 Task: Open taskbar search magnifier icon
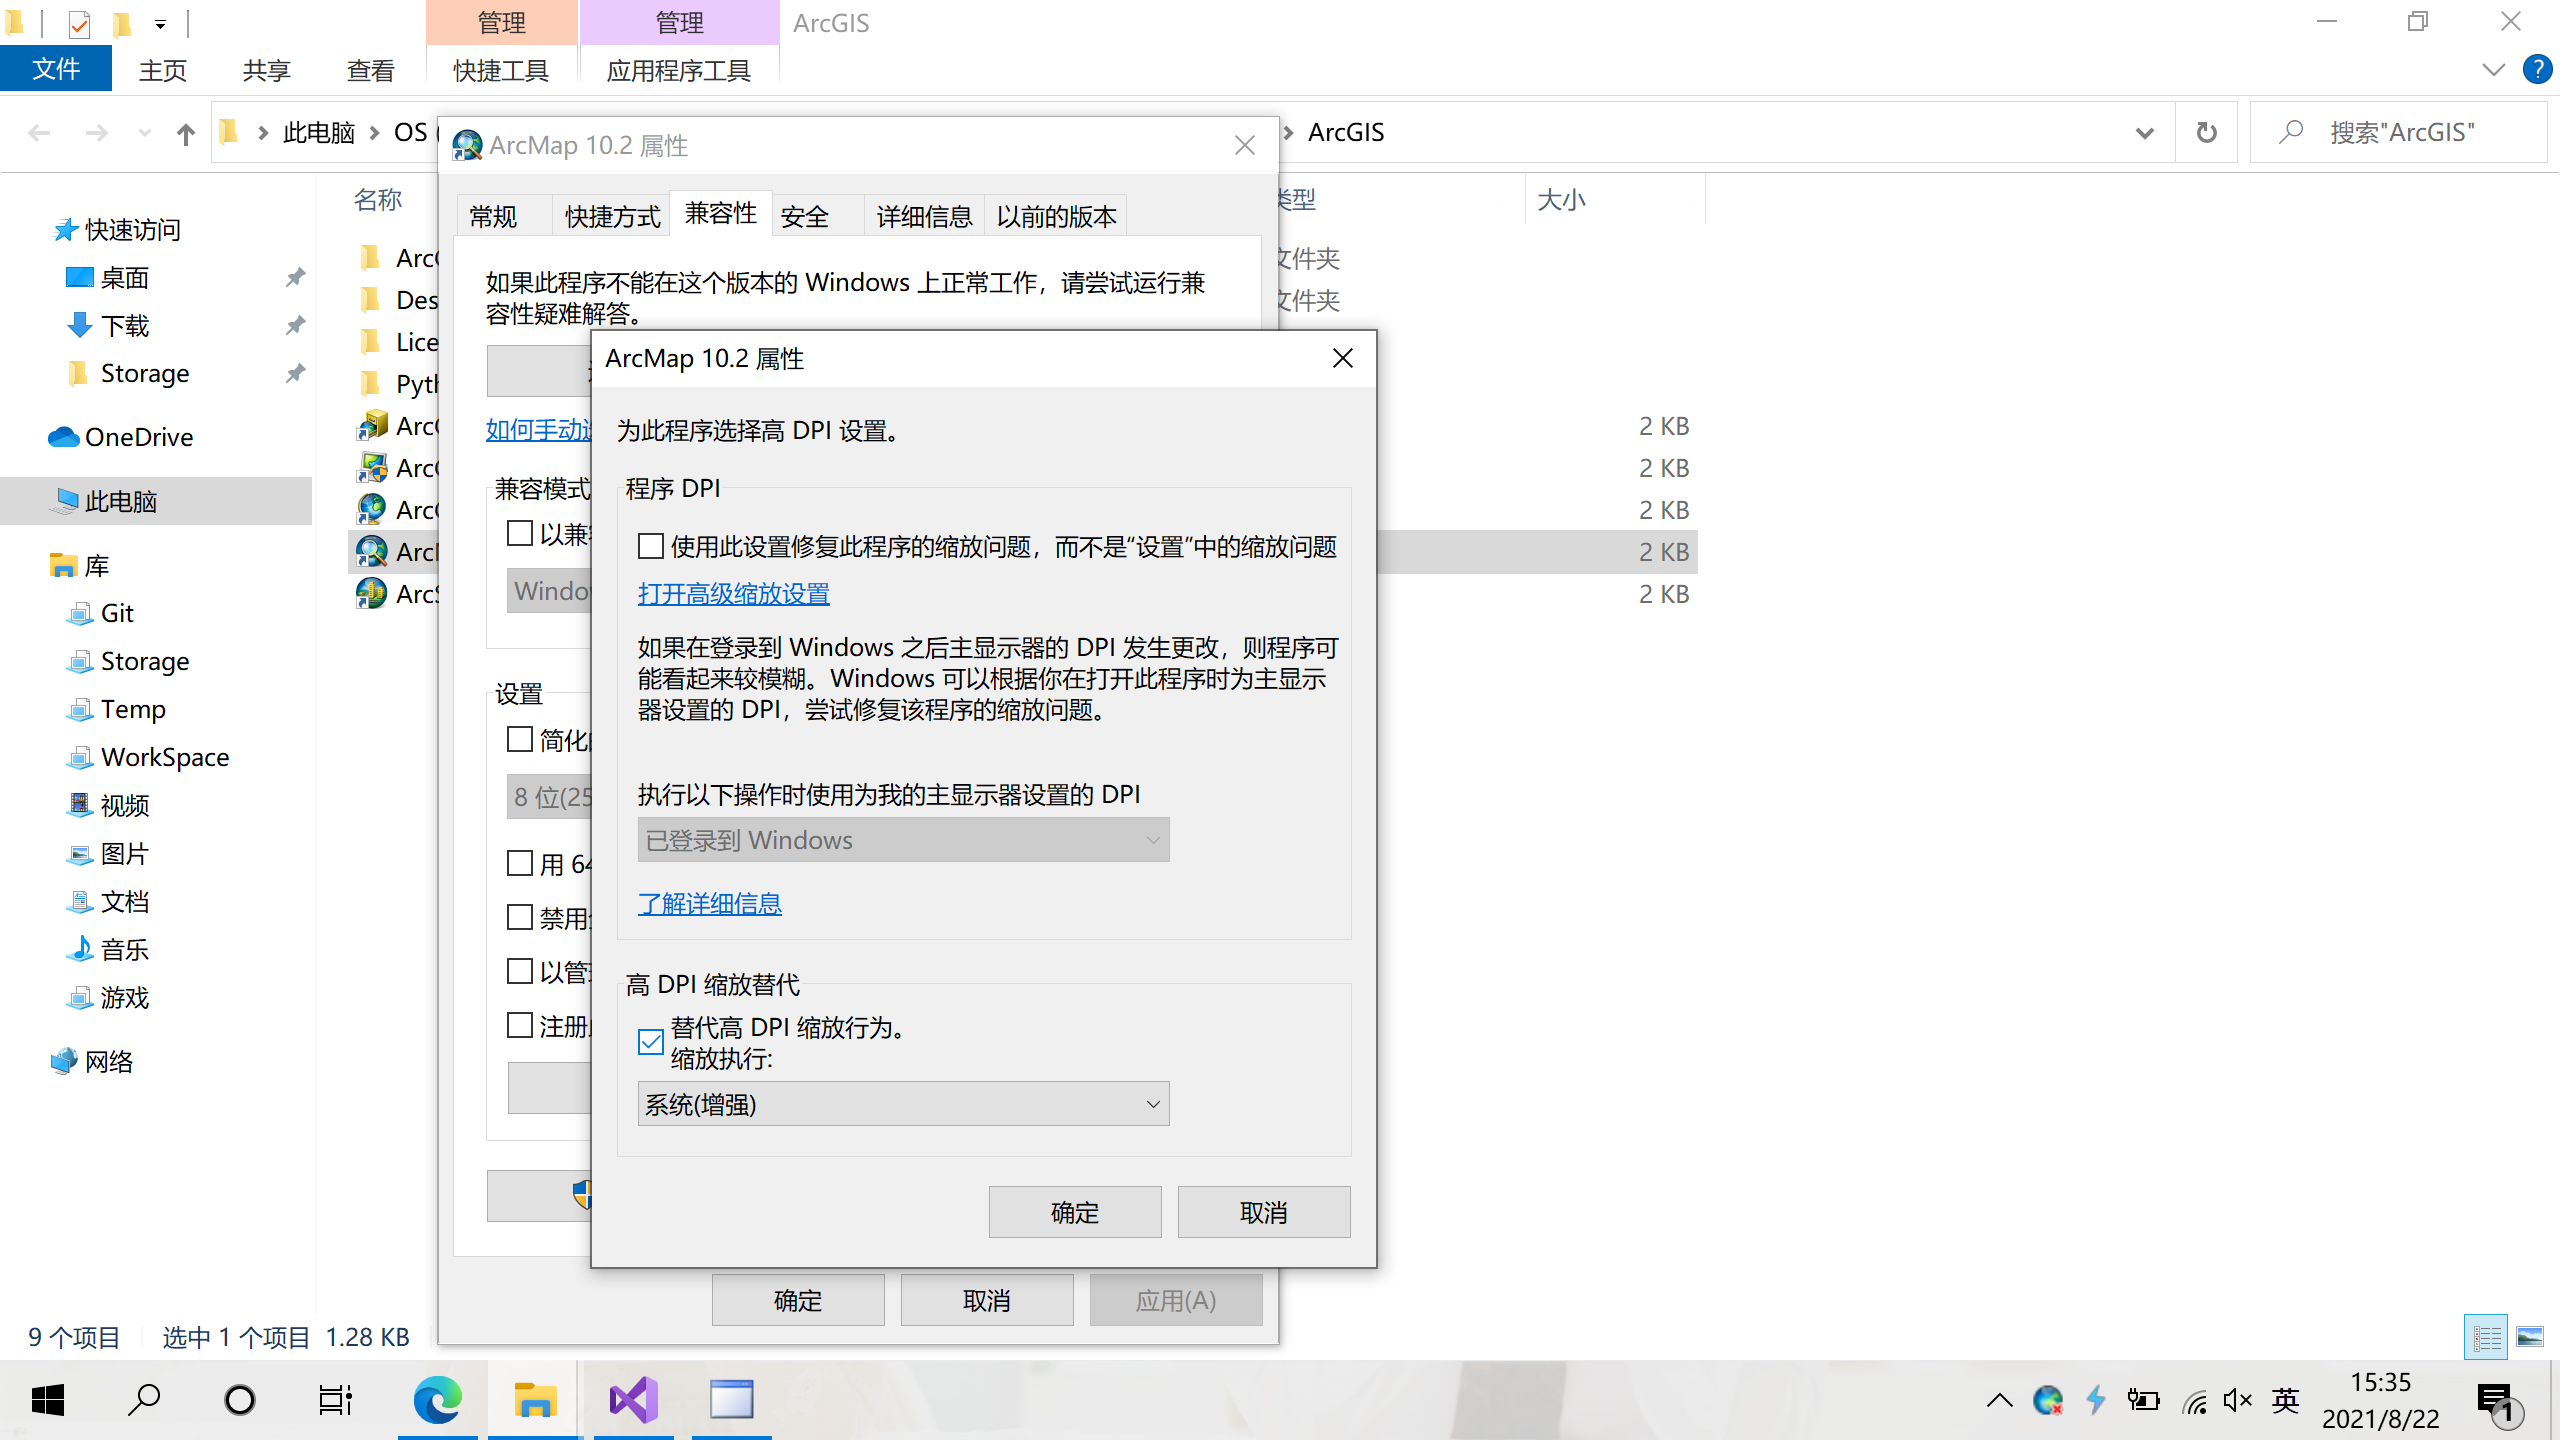tap(144, 1400)
